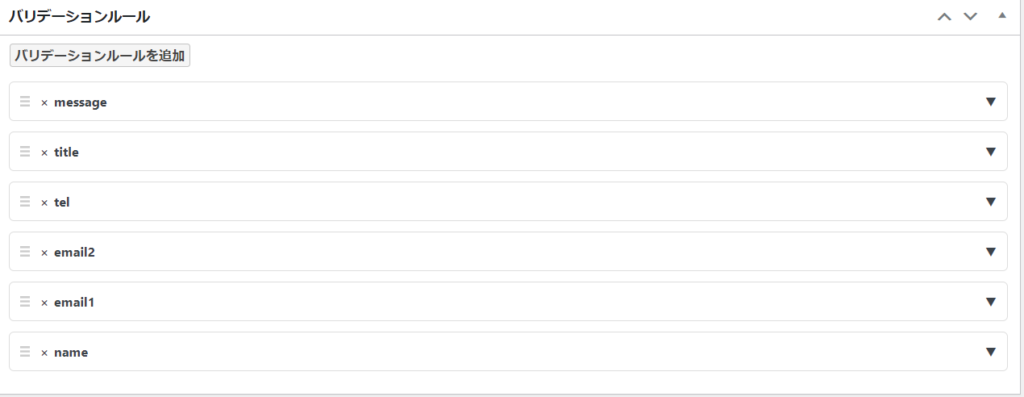Expand the email2 rule panel
The height and width of the screenshot is (397, 1024).
click(x=991, y=252)
